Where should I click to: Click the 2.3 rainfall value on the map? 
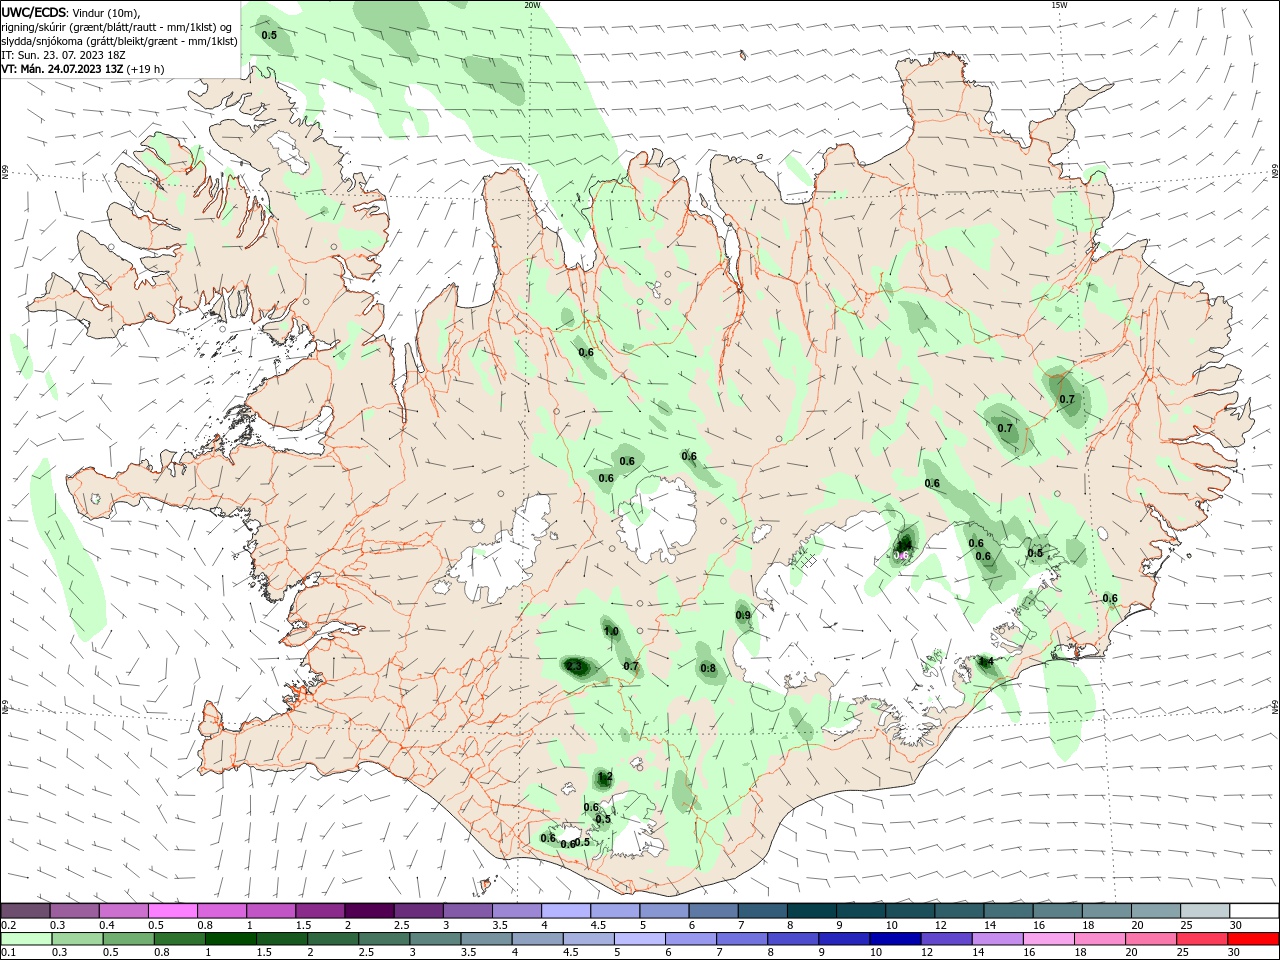pos(574,666)
